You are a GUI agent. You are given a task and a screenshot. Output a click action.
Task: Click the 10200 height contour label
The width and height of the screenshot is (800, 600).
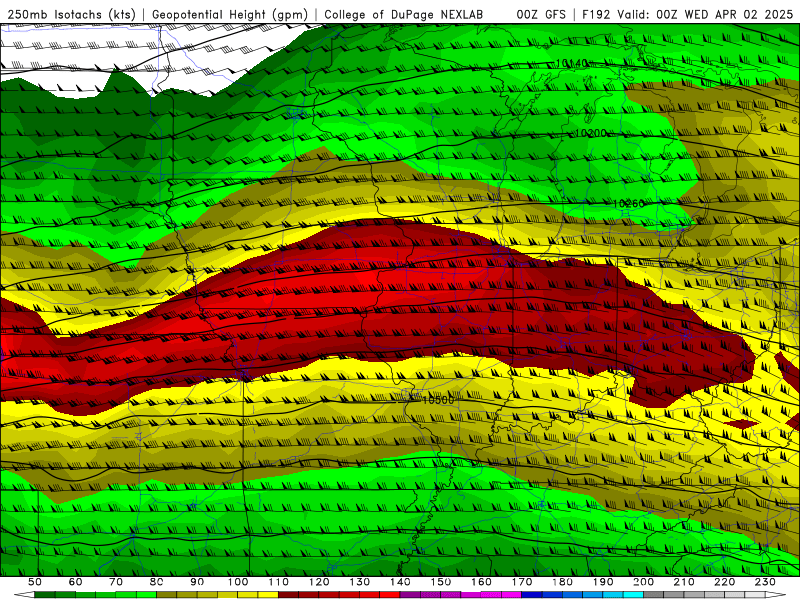[x=591, y=133]
